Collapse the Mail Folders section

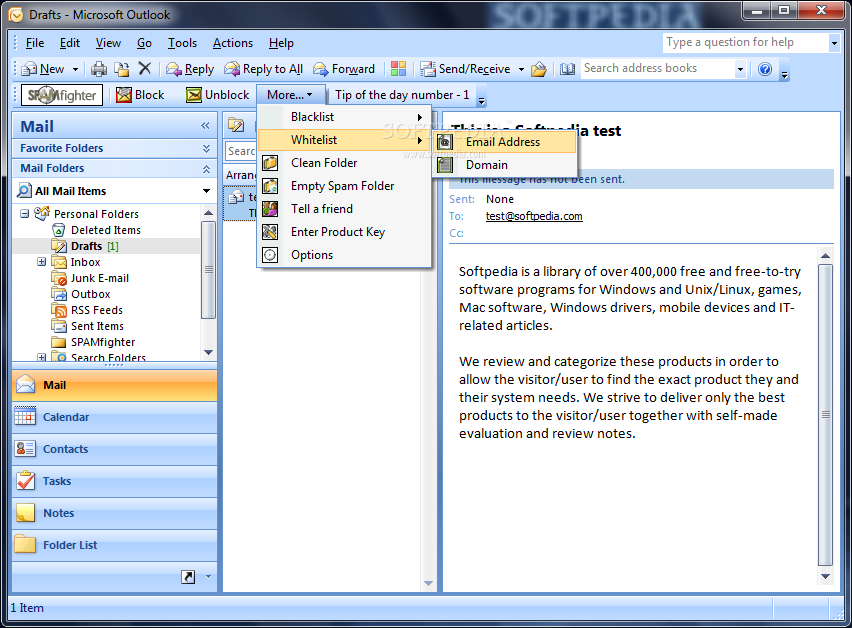(x=206, y=169)
